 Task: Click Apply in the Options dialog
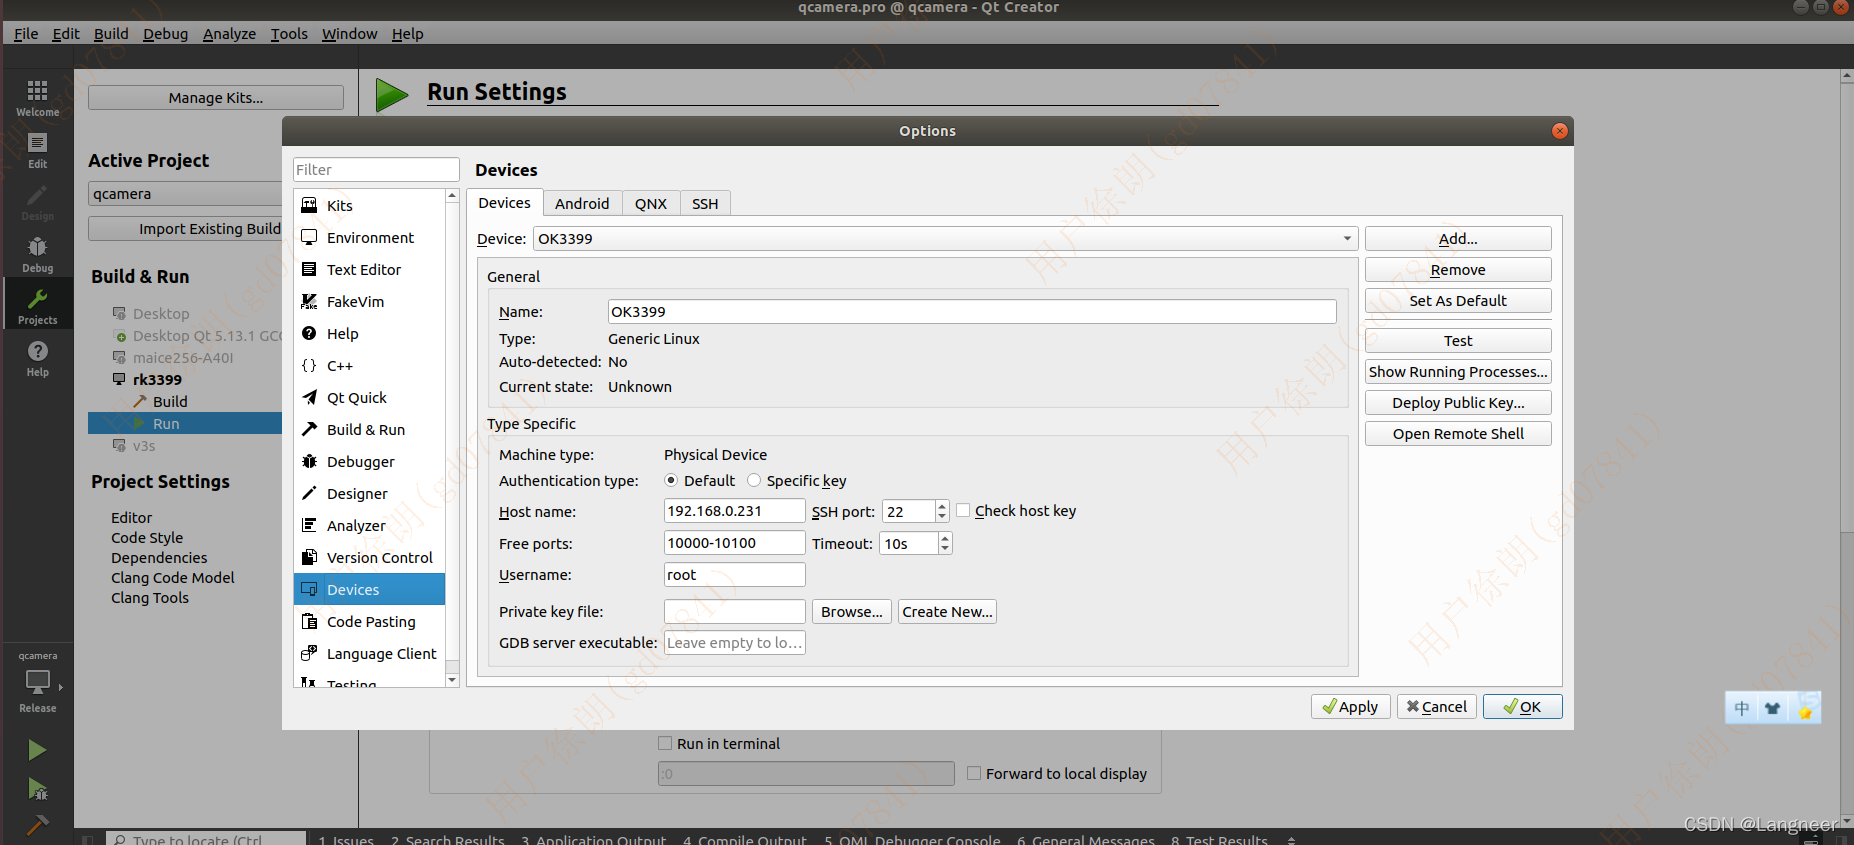point(1350,706)
